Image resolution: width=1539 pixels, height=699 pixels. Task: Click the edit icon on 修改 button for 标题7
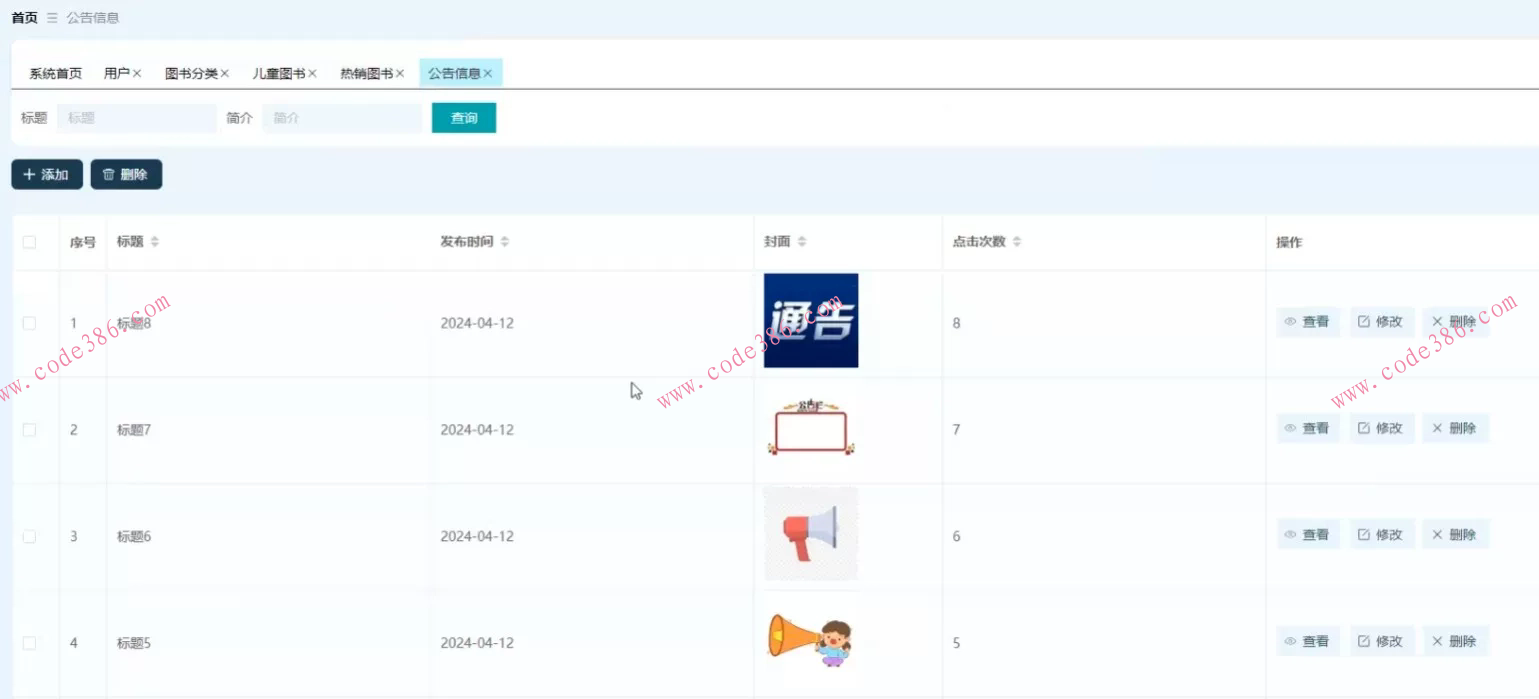[x=1365, y=427]
